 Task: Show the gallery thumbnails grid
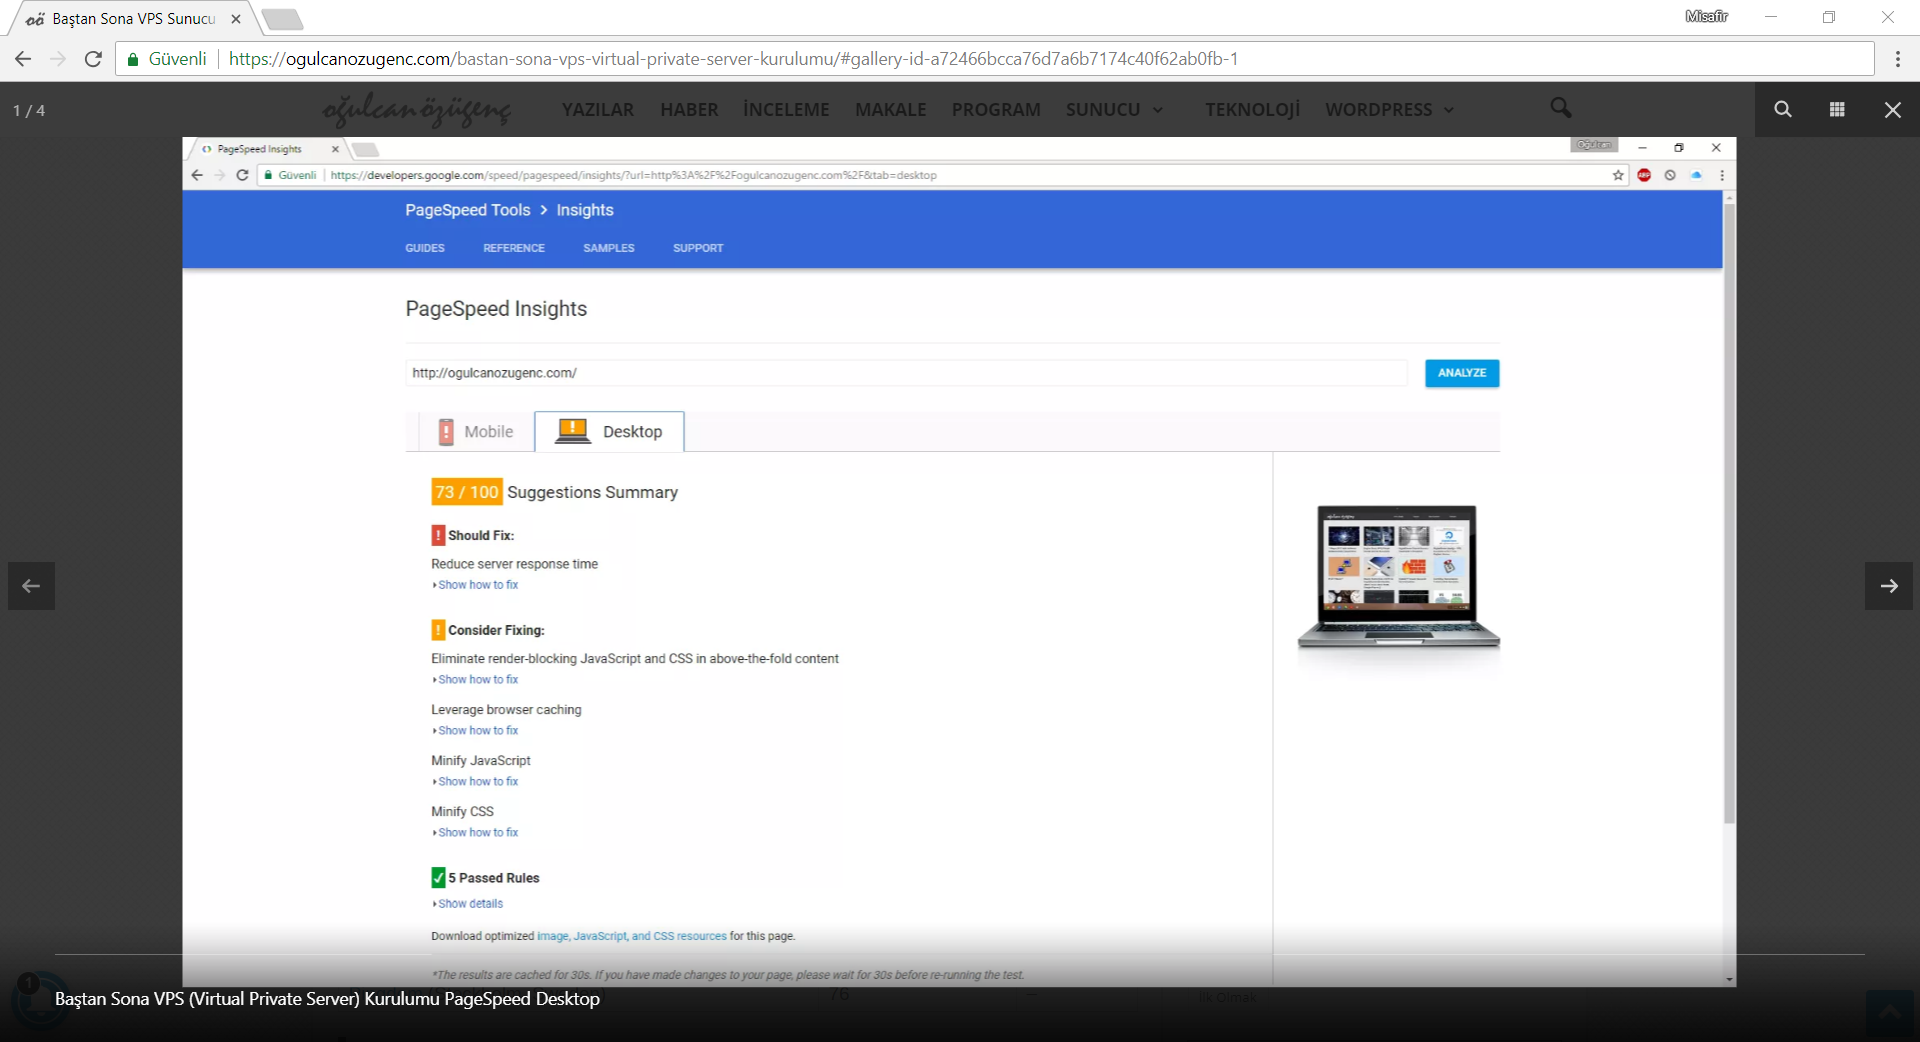pos(1837,109)
